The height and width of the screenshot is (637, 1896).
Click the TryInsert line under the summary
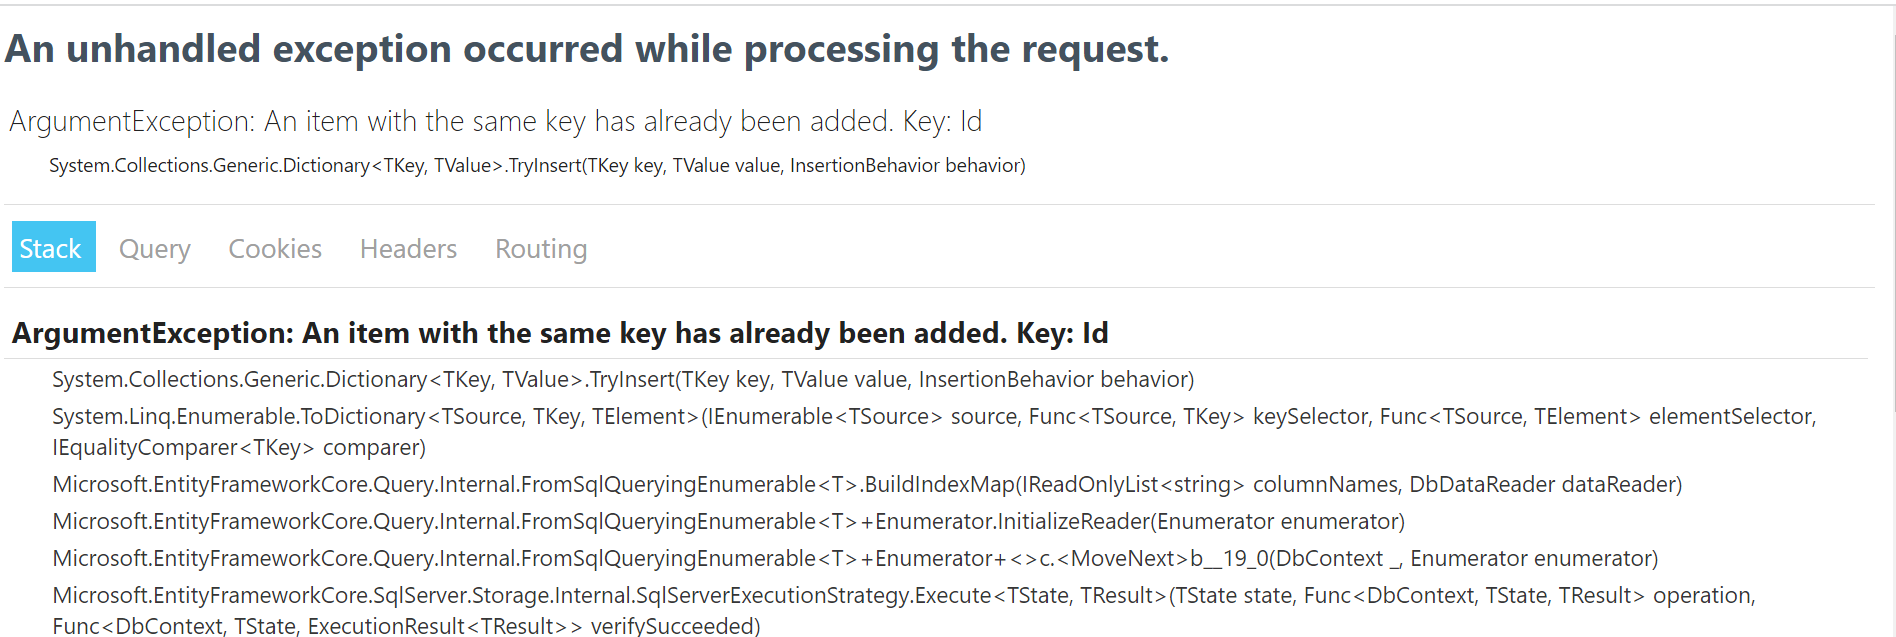[537, 165]
